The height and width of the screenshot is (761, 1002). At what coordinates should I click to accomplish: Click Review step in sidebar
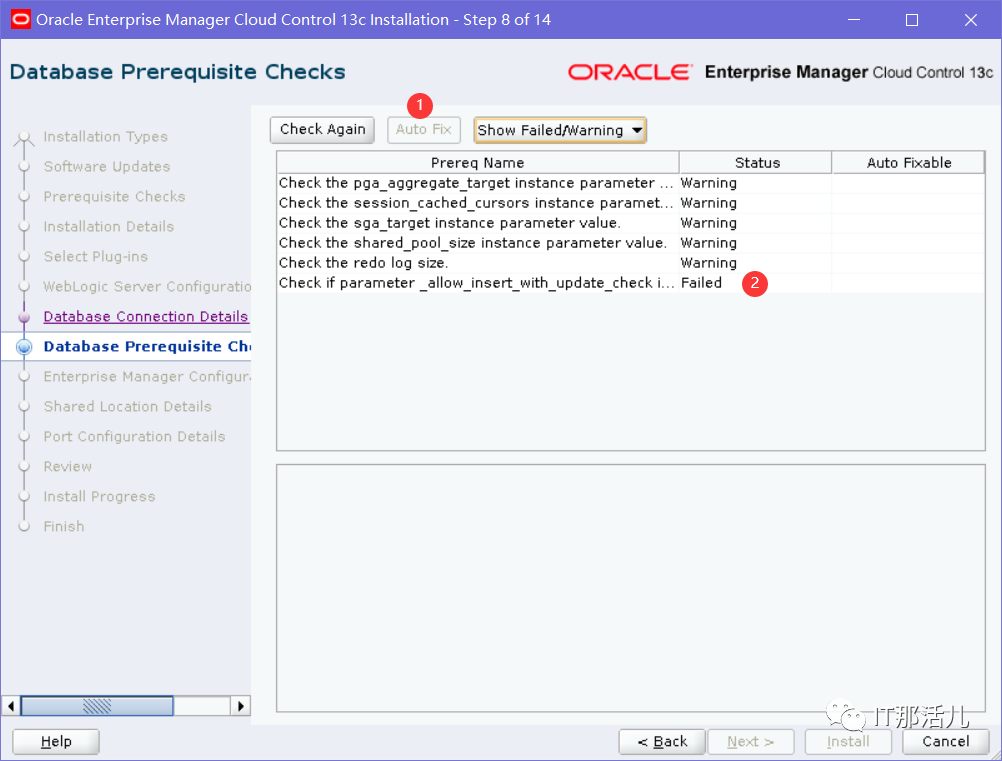click(x=68, y=467)
